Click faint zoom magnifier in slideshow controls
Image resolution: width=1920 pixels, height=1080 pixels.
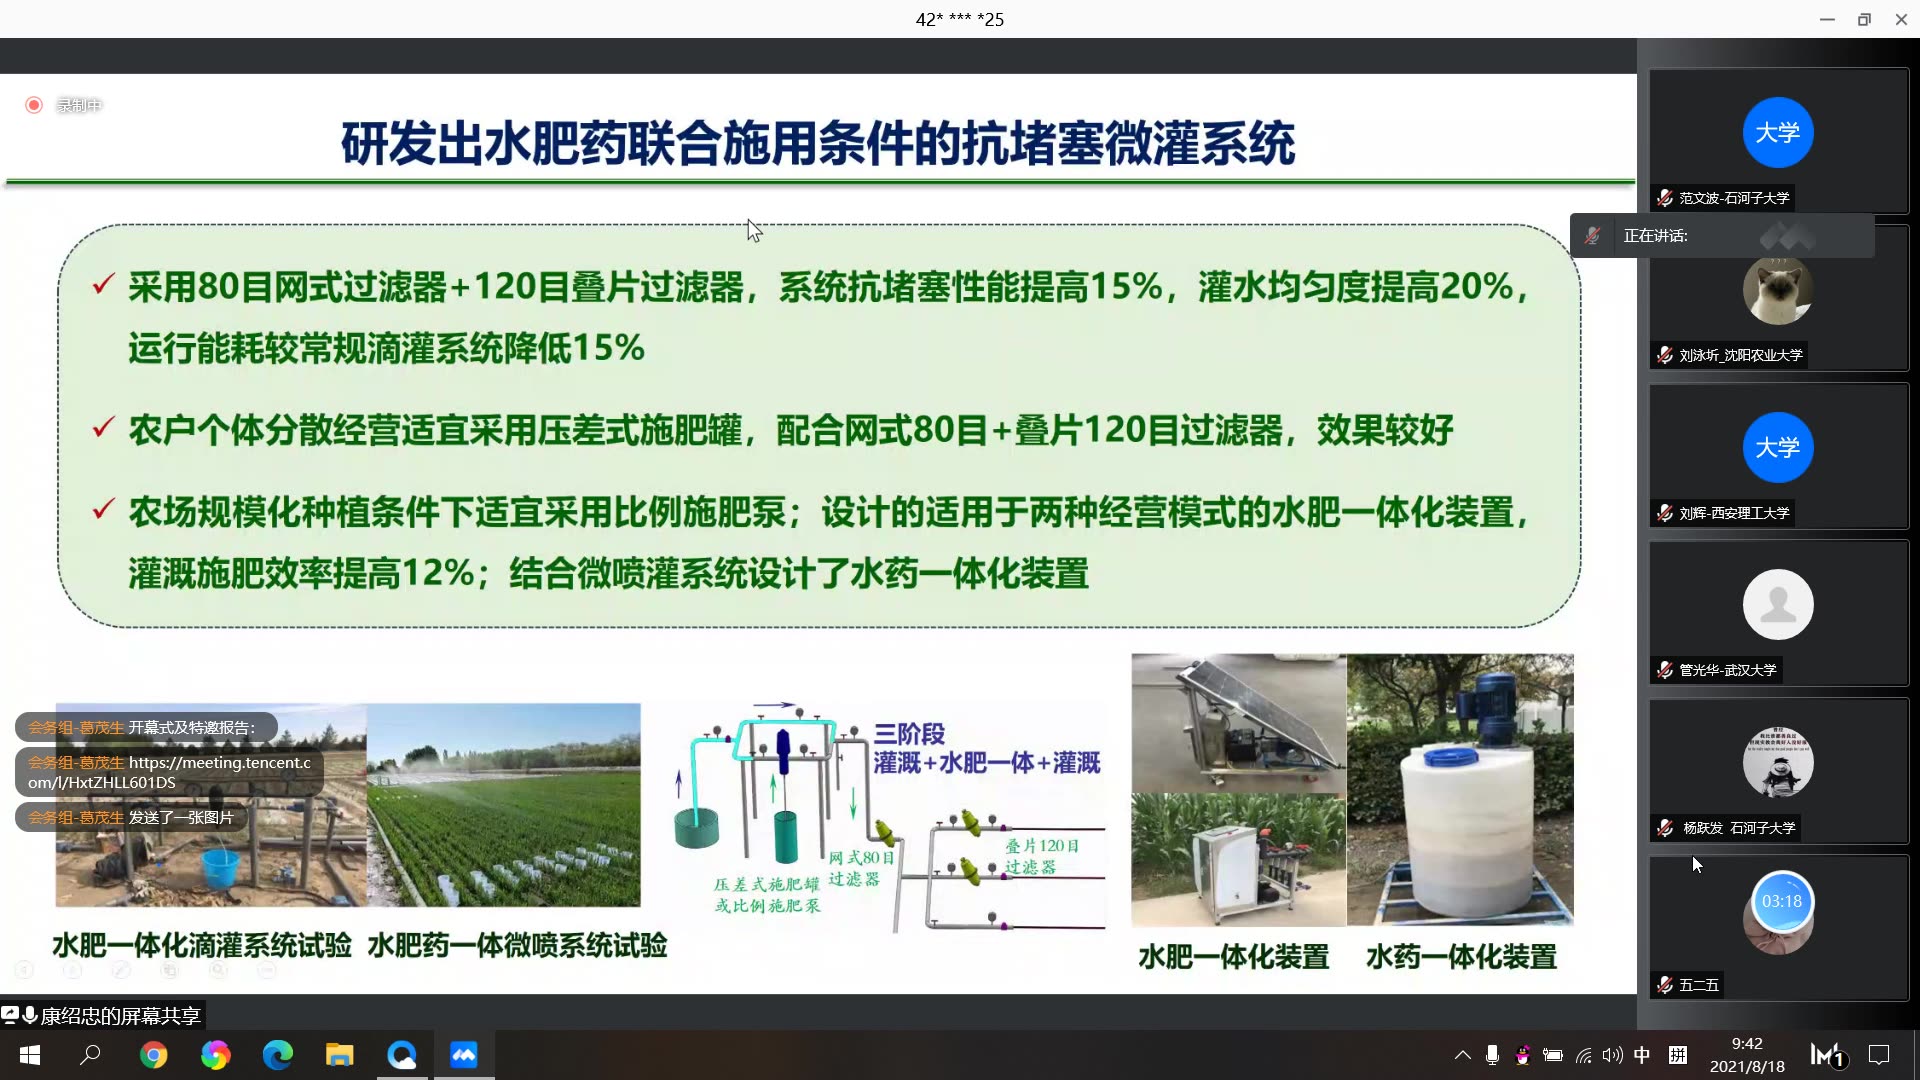[x=218, y=970]
